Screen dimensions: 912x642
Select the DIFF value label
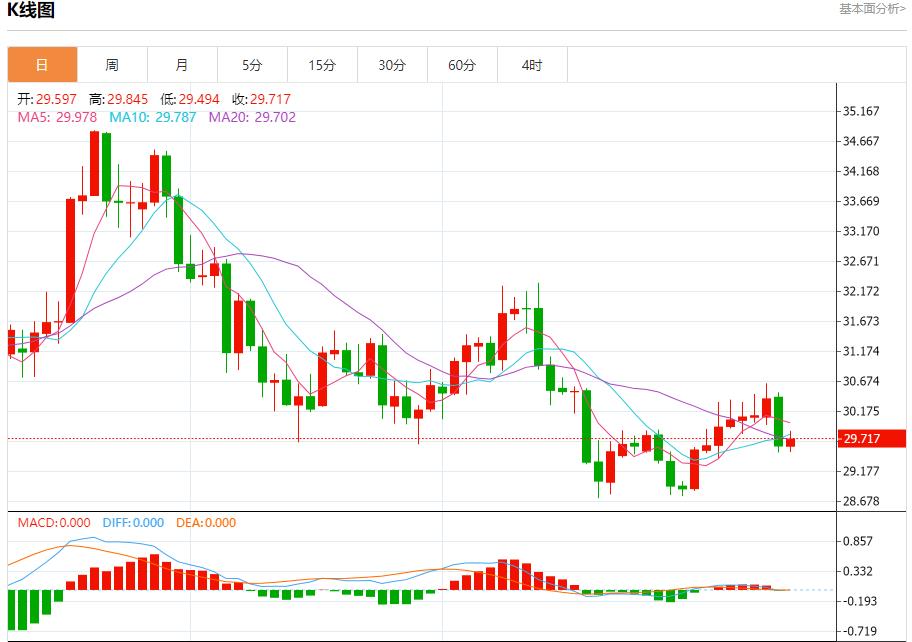point(131,522)
